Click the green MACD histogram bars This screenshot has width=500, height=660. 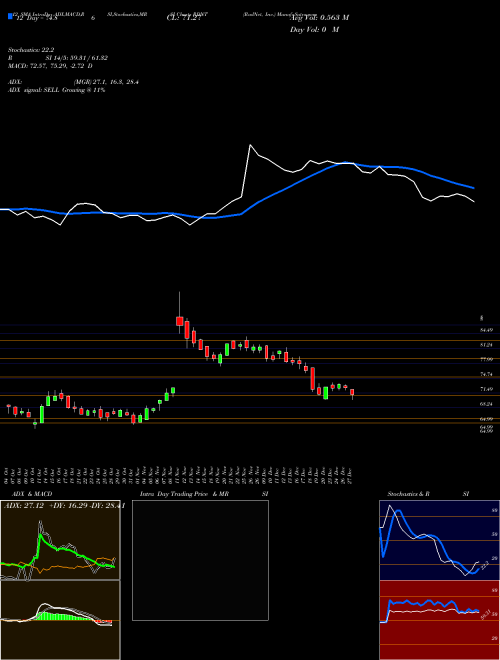tap(63, 616)
